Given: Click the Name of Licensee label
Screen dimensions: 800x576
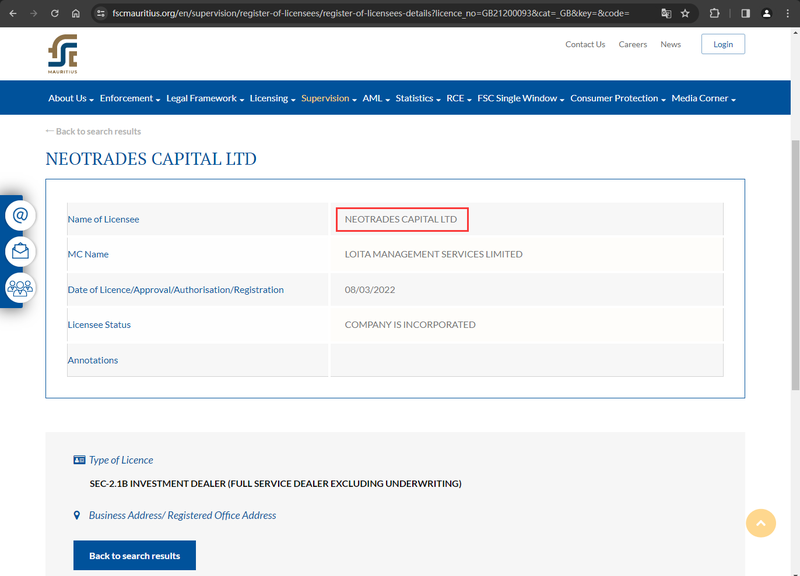Looking at the screenshot, I should point(103,219).
